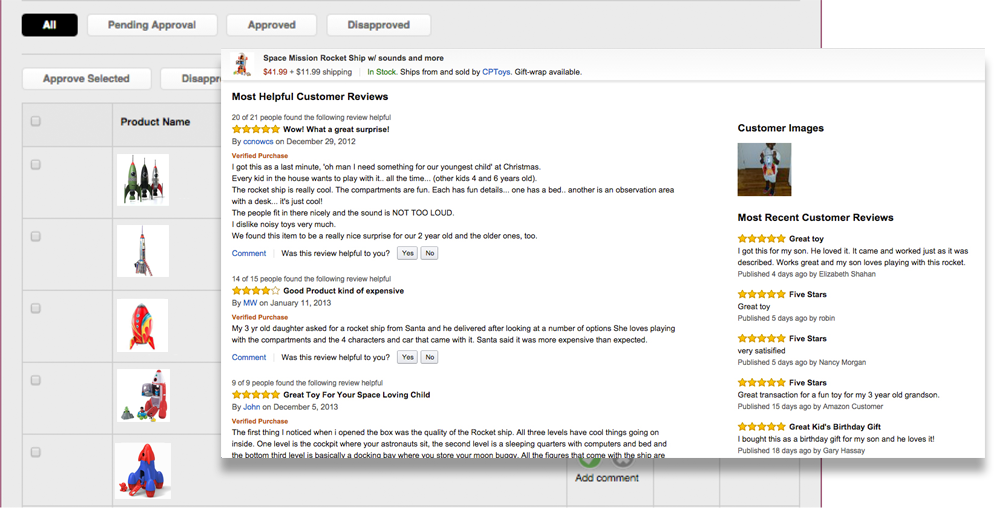The height and width of the screenshot is (508, 994).
Task: Open the red cartoon rocket product image
Action: pyautogui.click(x=143, y=325)
